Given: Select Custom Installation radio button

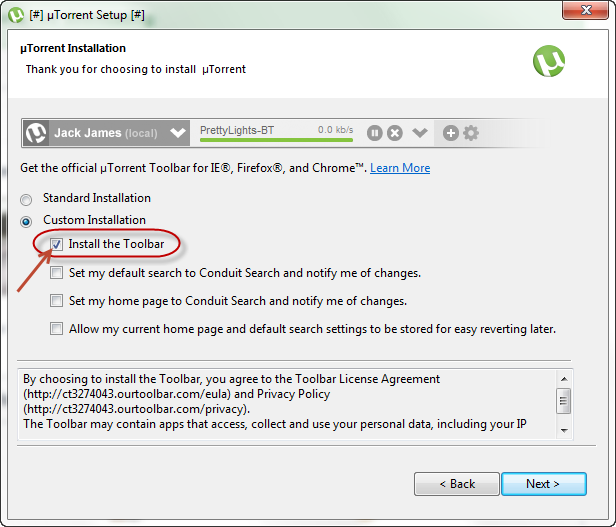Looking at the screenshot, I should pyautogui.click(x=26, y=222).
